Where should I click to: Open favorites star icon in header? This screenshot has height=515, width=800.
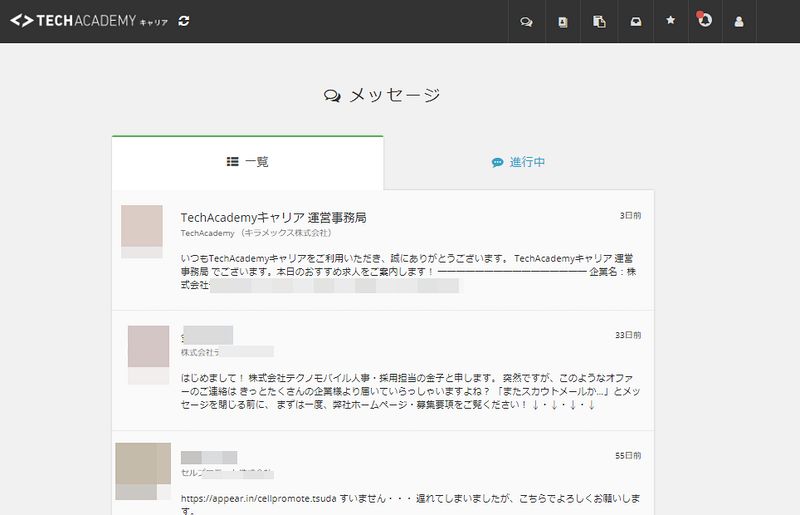pos(670,20)
